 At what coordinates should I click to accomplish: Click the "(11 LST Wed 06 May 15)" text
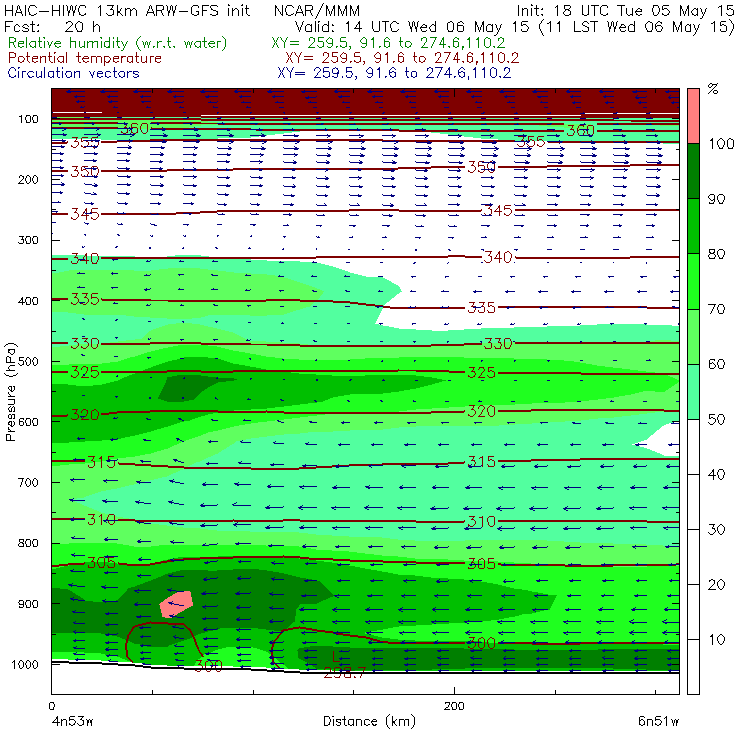(637, 27)
